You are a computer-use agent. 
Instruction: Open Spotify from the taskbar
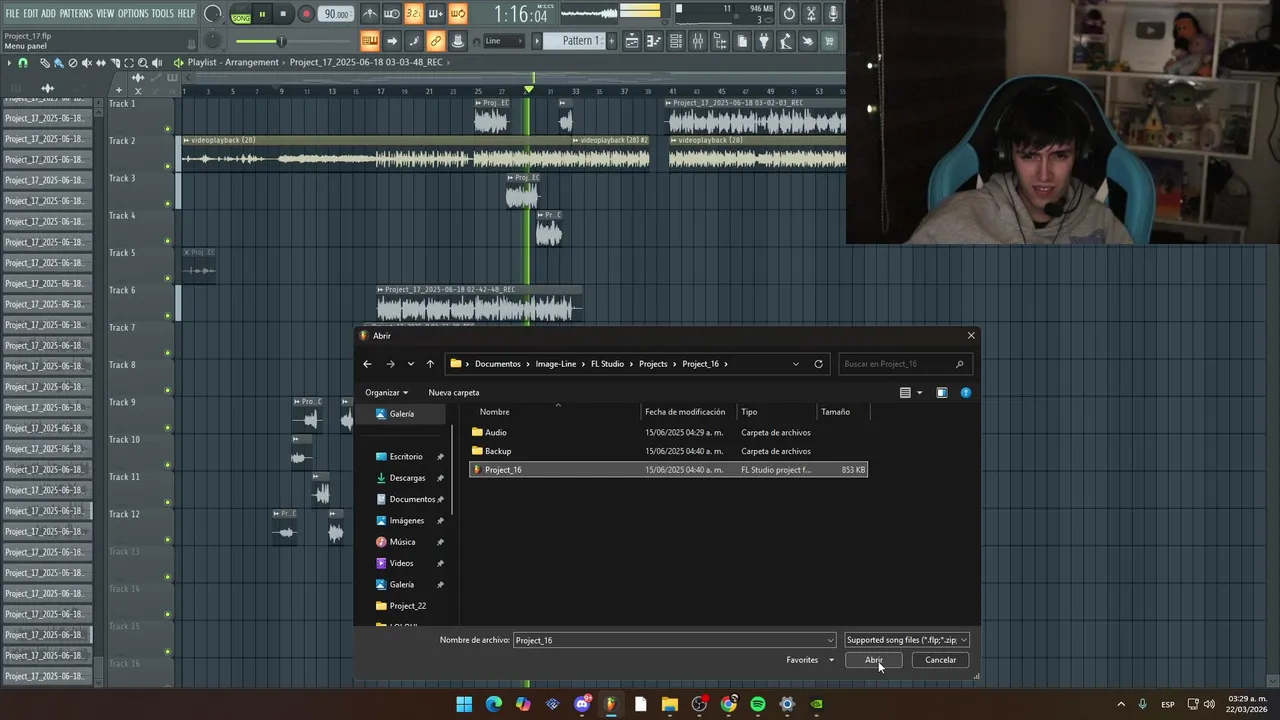[758, 704]
